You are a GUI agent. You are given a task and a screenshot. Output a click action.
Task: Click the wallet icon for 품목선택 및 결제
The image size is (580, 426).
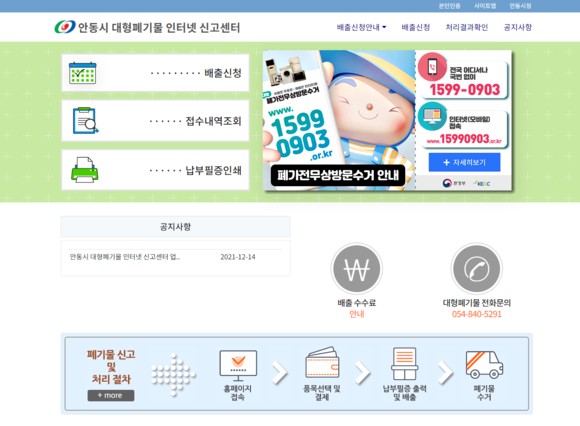322,362
